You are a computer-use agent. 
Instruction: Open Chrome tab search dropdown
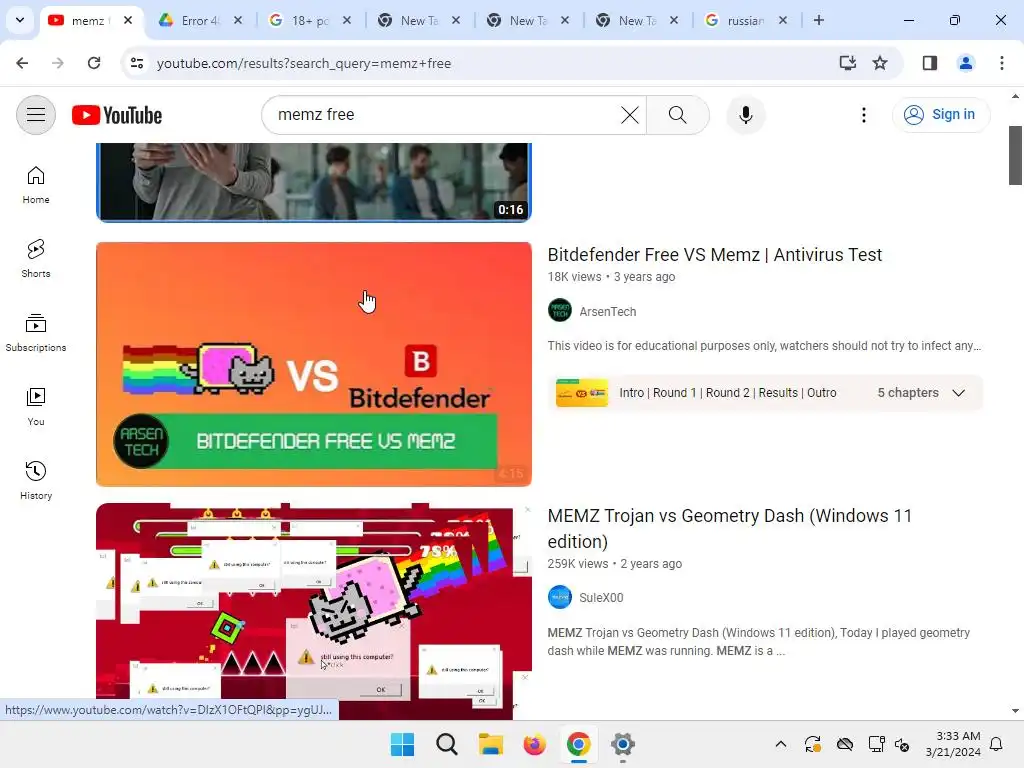(x=20, y=20)
